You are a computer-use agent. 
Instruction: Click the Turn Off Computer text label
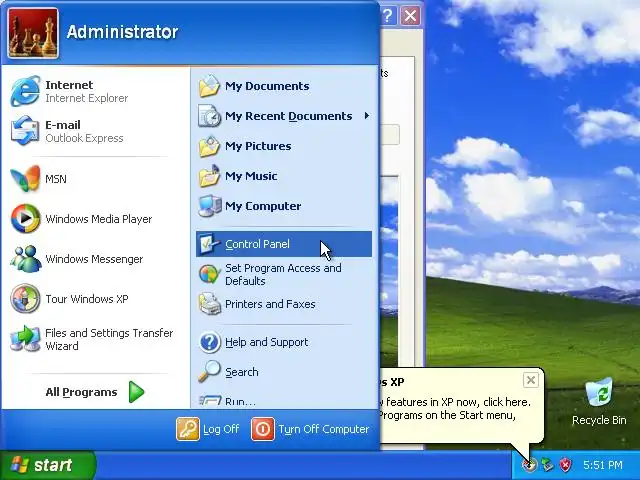(x=324, y=429)
